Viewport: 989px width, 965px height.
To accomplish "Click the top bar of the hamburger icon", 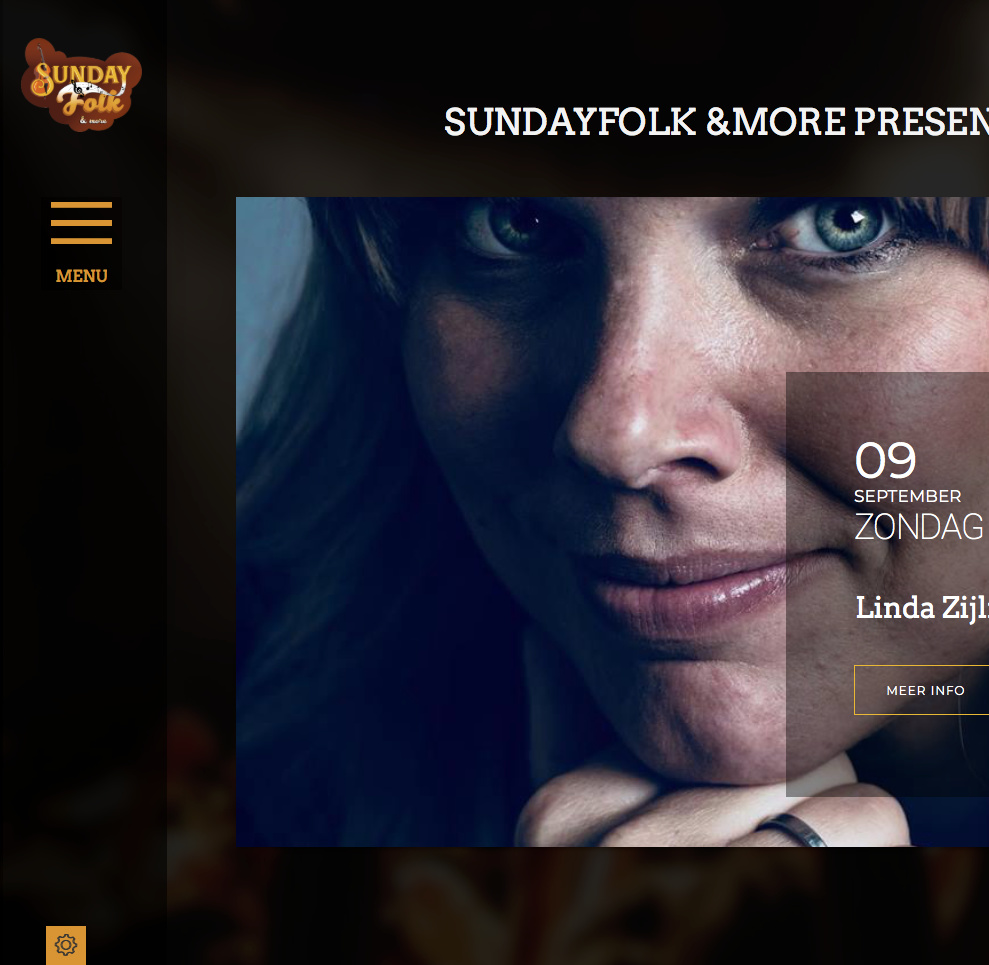I will tap(81, 204).
